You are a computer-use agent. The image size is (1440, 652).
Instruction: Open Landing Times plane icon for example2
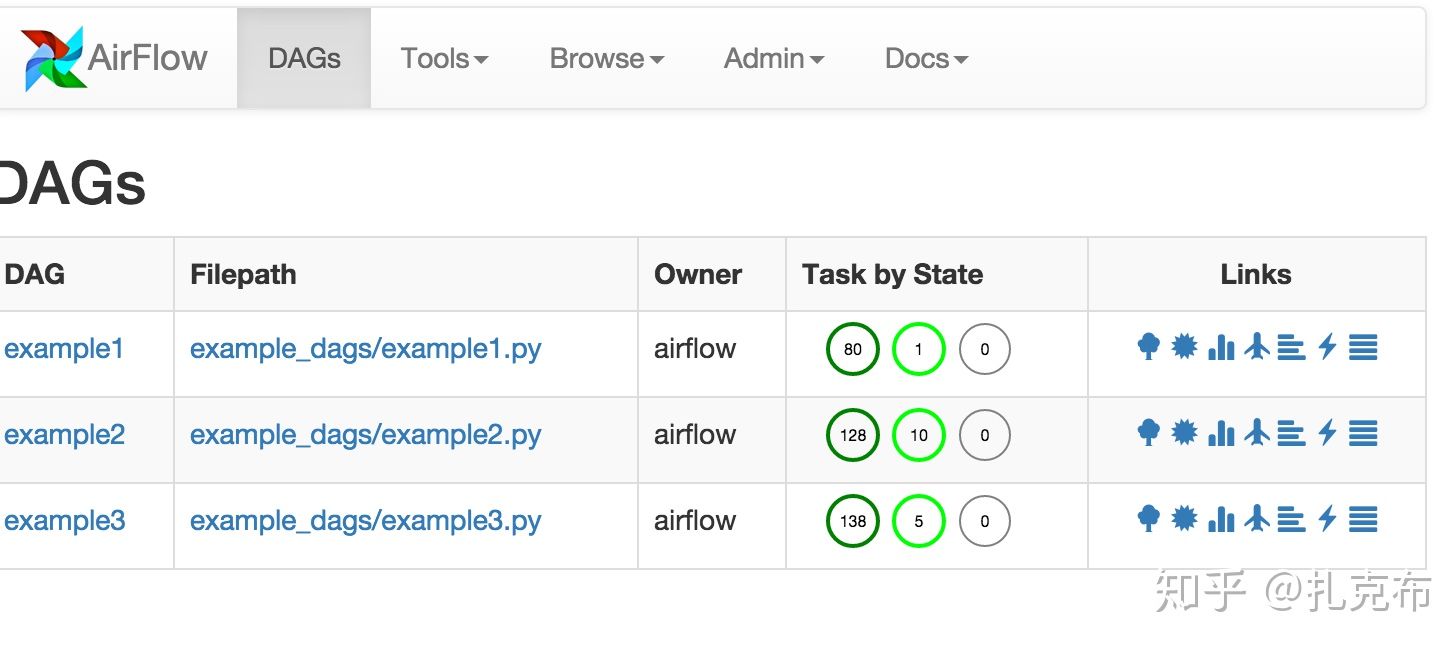(x=1257, y=433)
